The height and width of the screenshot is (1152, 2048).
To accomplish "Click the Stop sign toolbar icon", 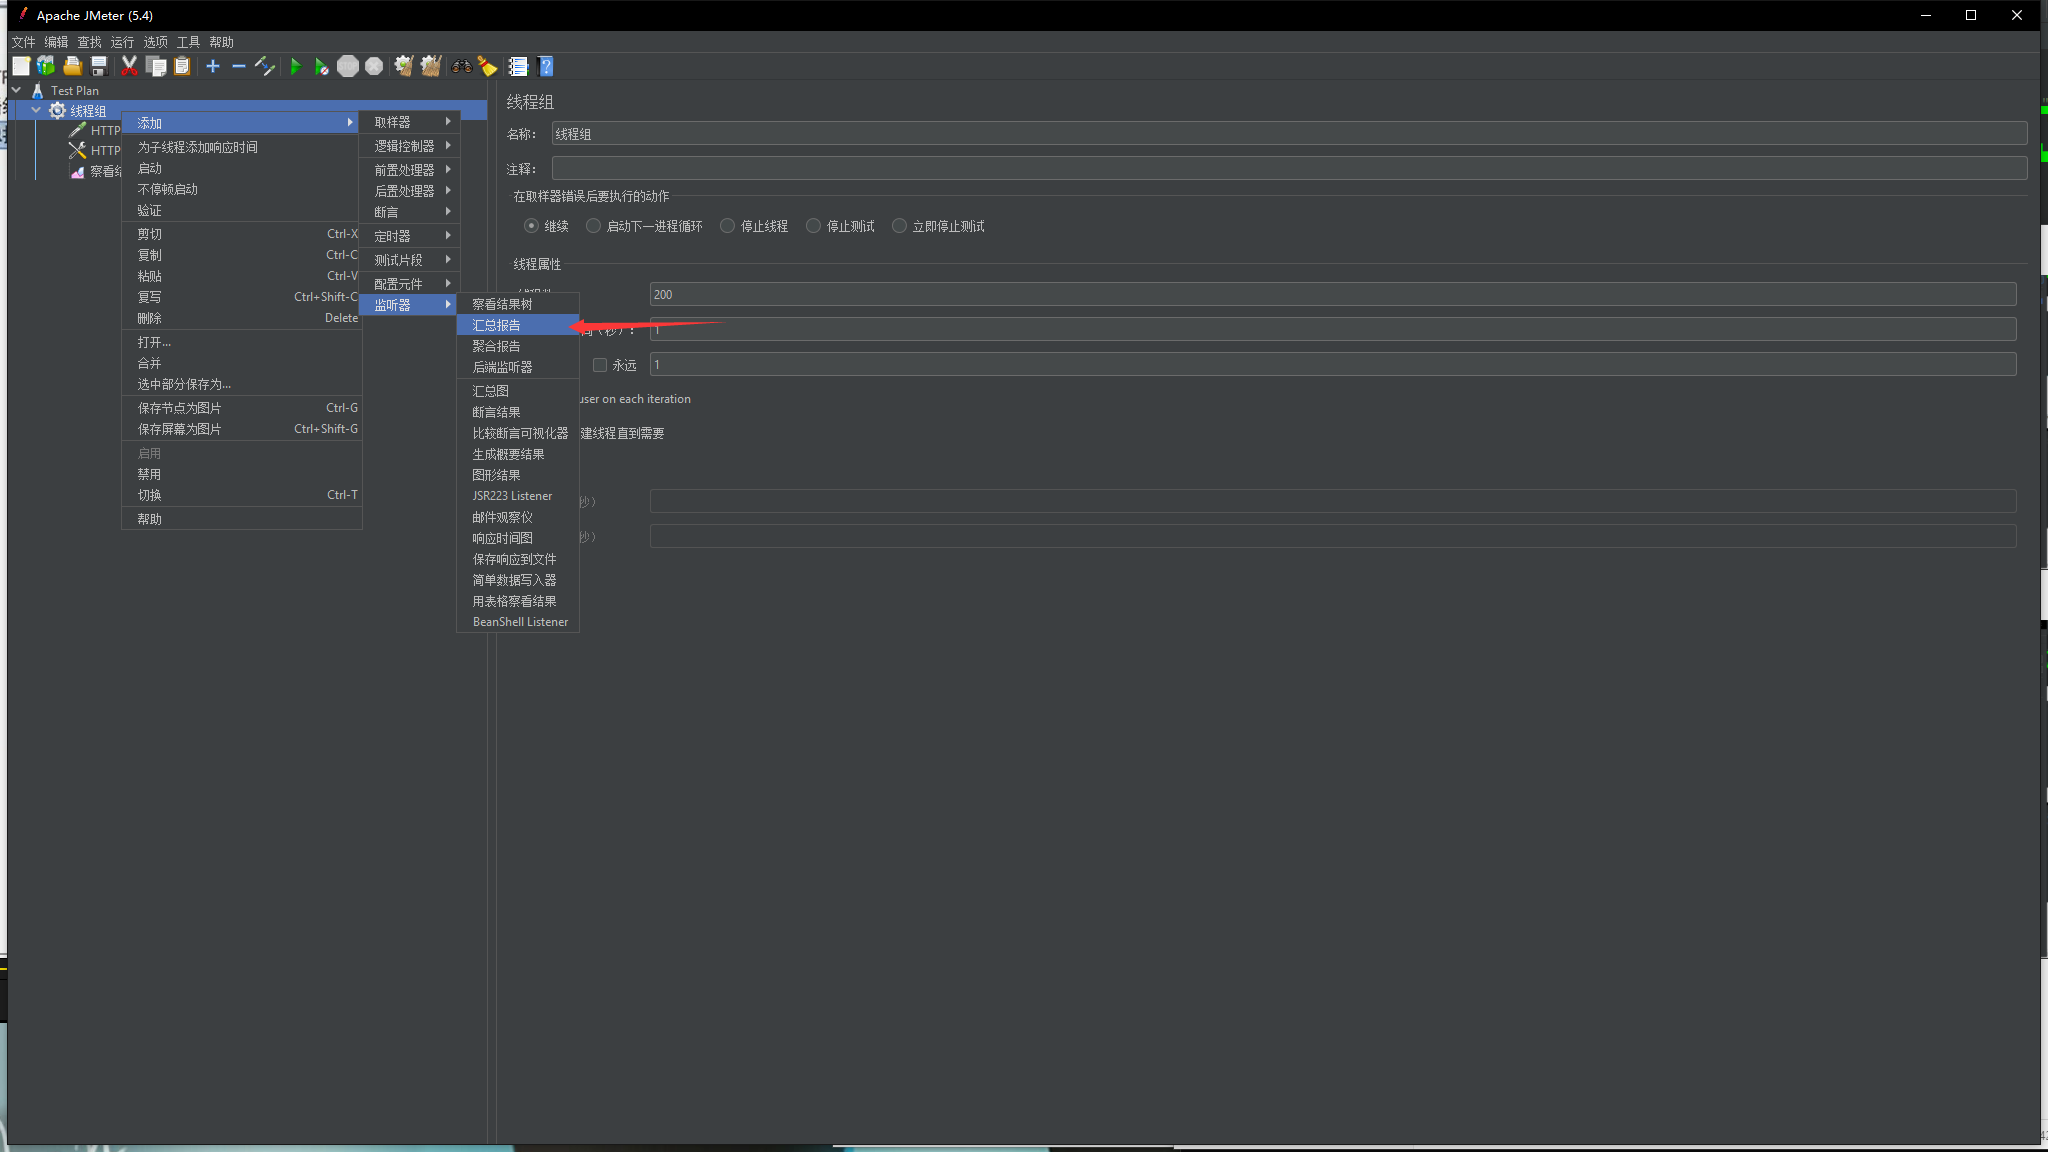I will tap(347, 67).
